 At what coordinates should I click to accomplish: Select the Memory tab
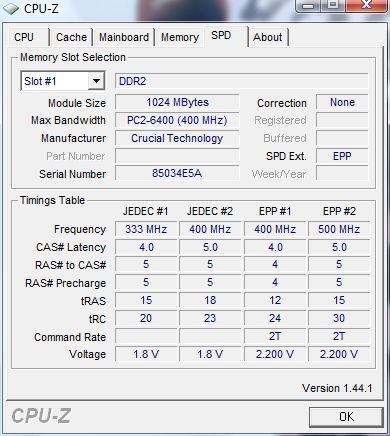(x=180, y=37)
